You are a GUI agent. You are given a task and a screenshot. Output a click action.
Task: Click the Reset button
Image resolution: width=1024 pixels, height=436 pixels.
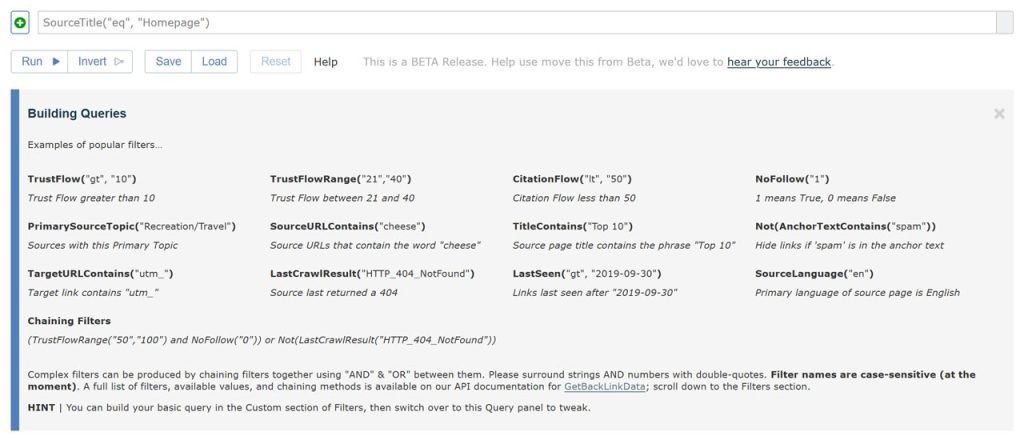coord(275,61)
